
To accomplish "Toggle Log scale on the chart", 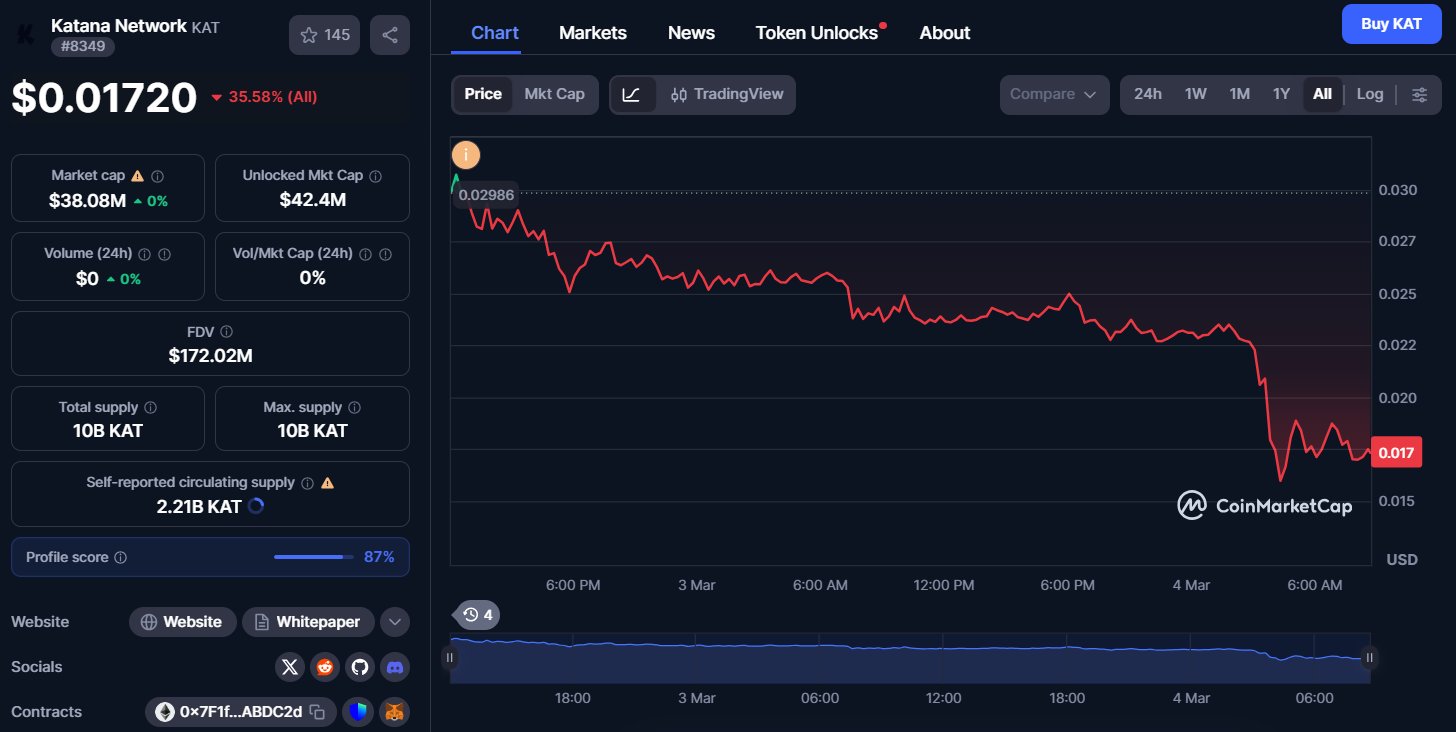I will pos(1369,94).
